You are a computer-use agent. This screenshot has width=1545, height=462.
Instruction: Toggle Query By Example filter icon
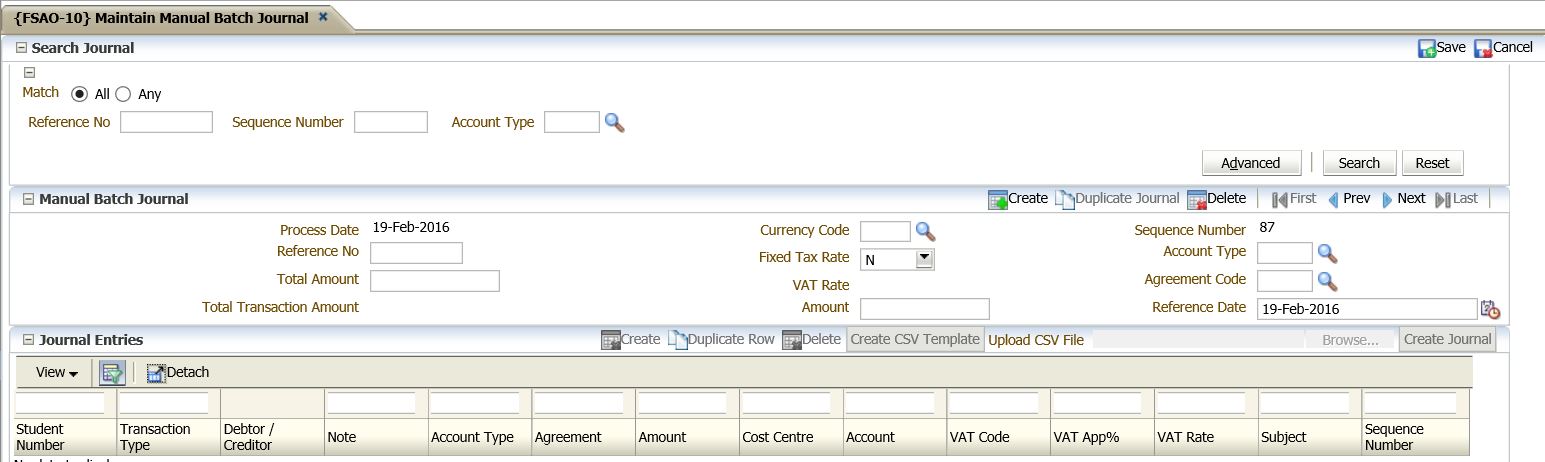click(x=111, y=373)
